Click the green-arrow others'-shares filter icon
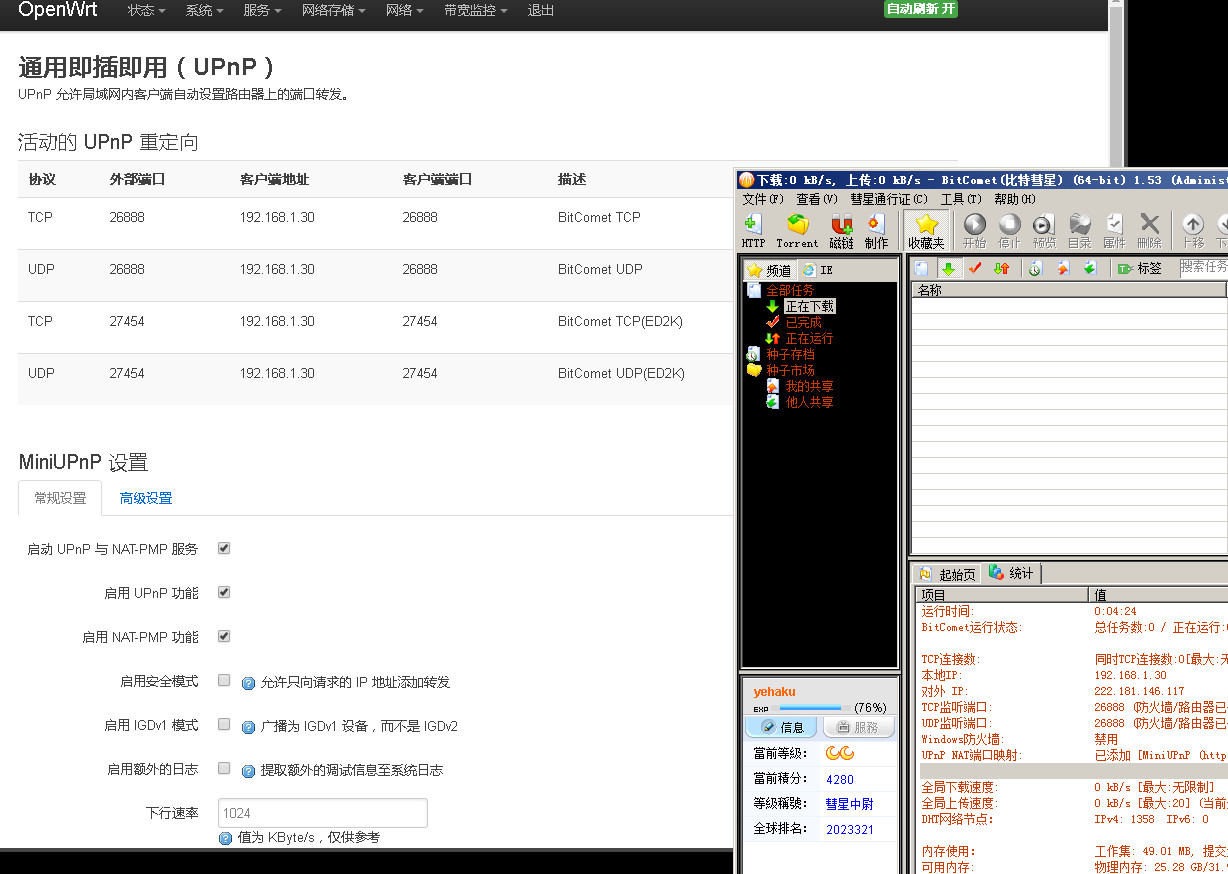This screenshot has width=1228, height=874. point(1089,268)
